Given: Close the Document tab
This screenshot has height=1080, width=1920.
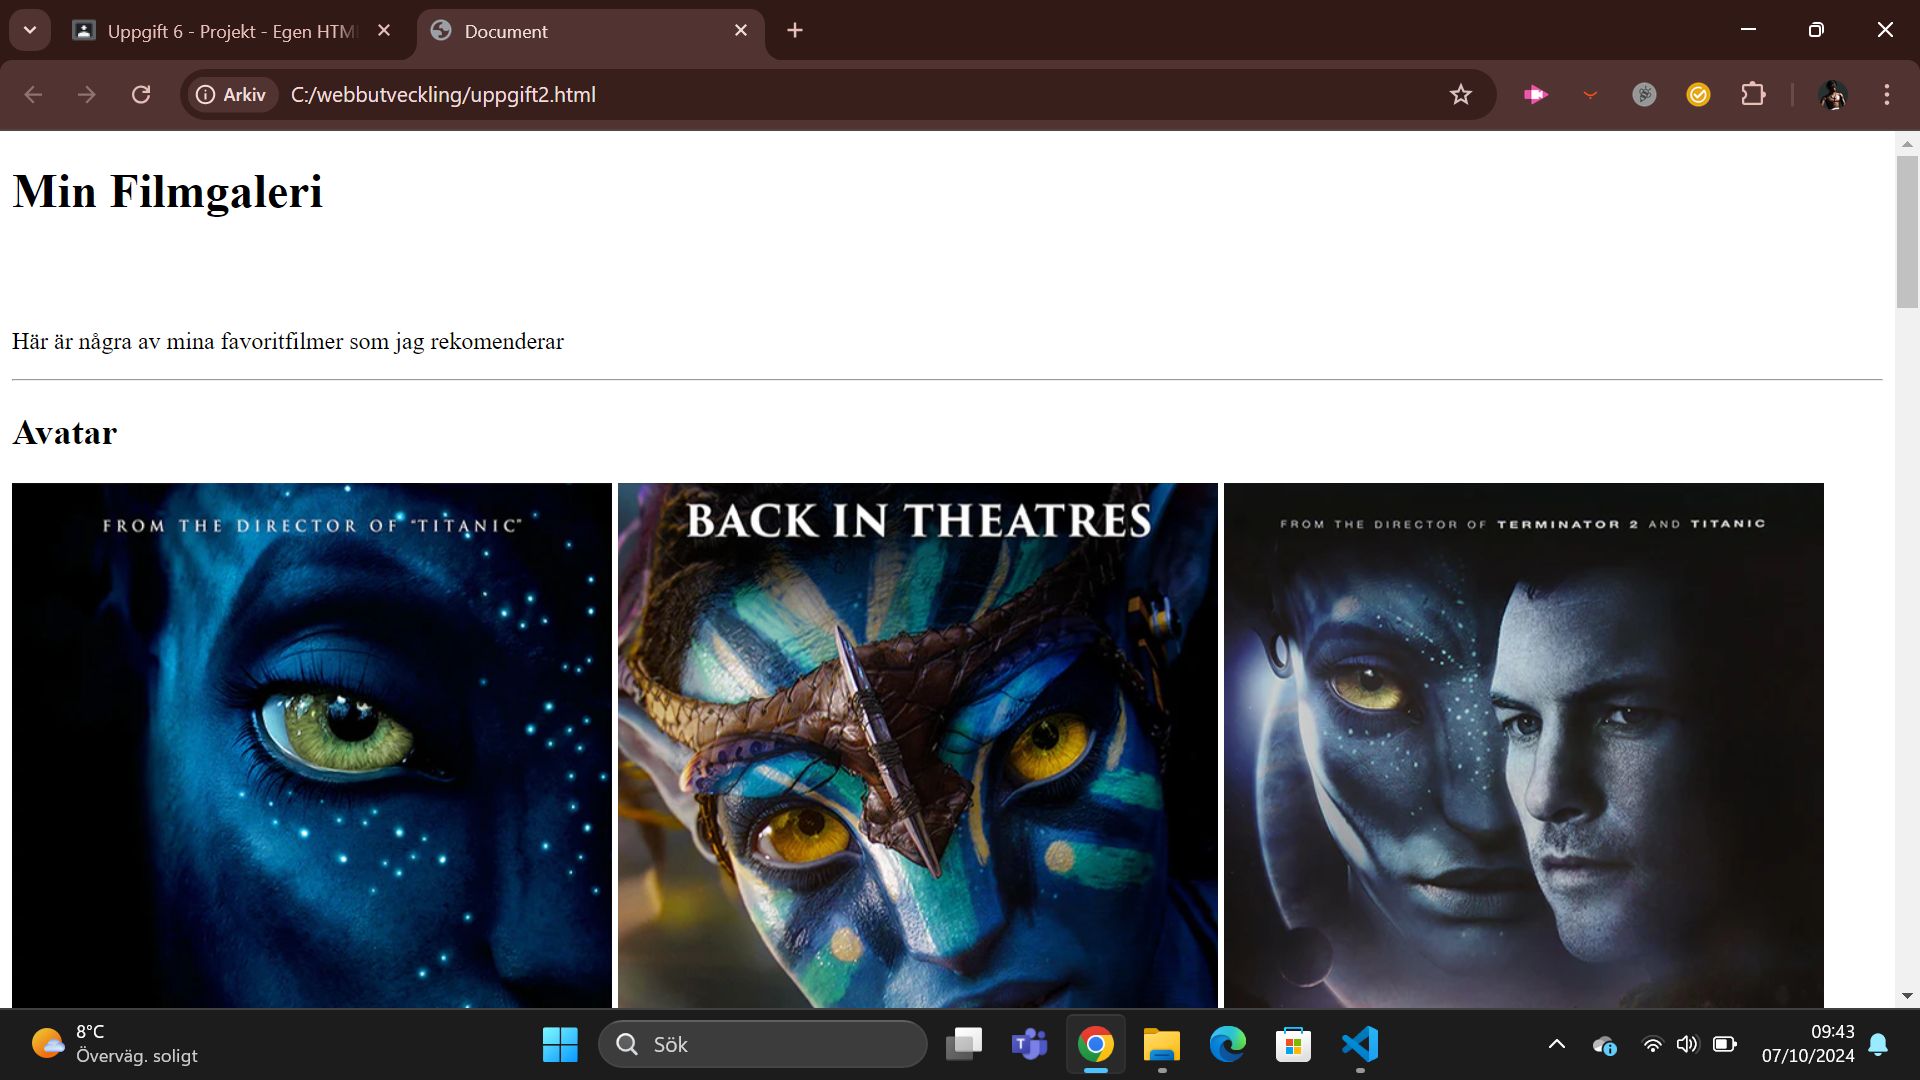Looking at the screenshot, I should point(741,30).
